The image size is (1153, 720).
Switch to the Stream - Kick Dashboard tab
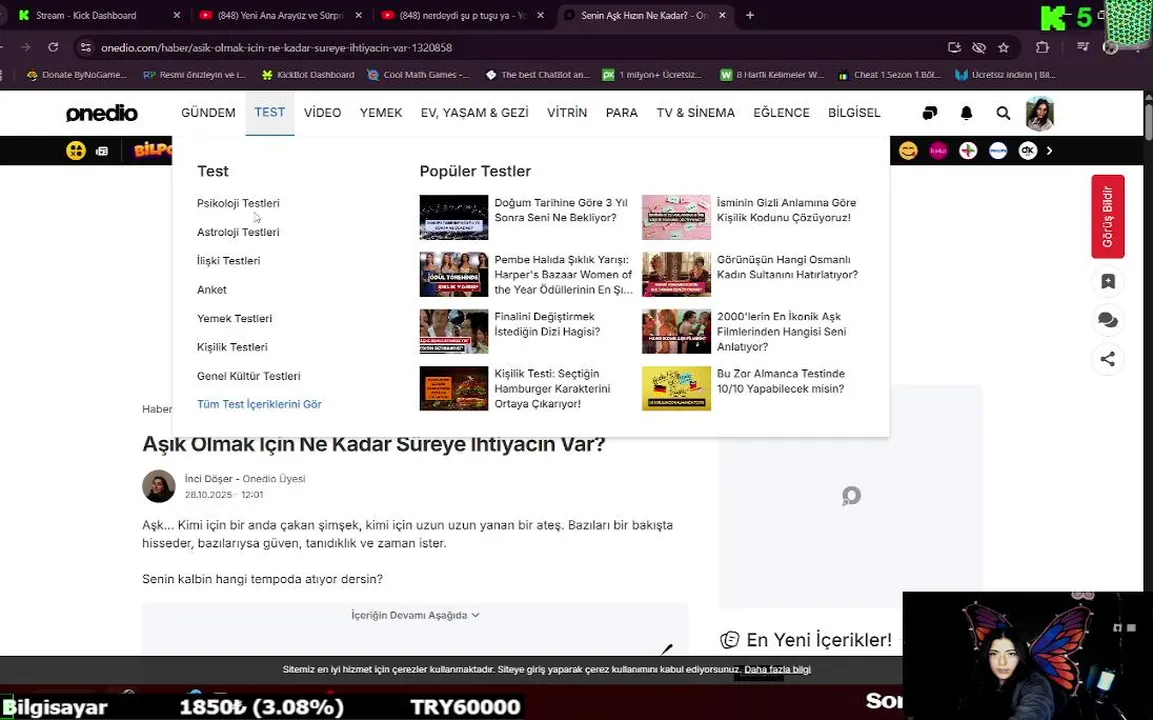pyautogui.click(x=86, y=15)
